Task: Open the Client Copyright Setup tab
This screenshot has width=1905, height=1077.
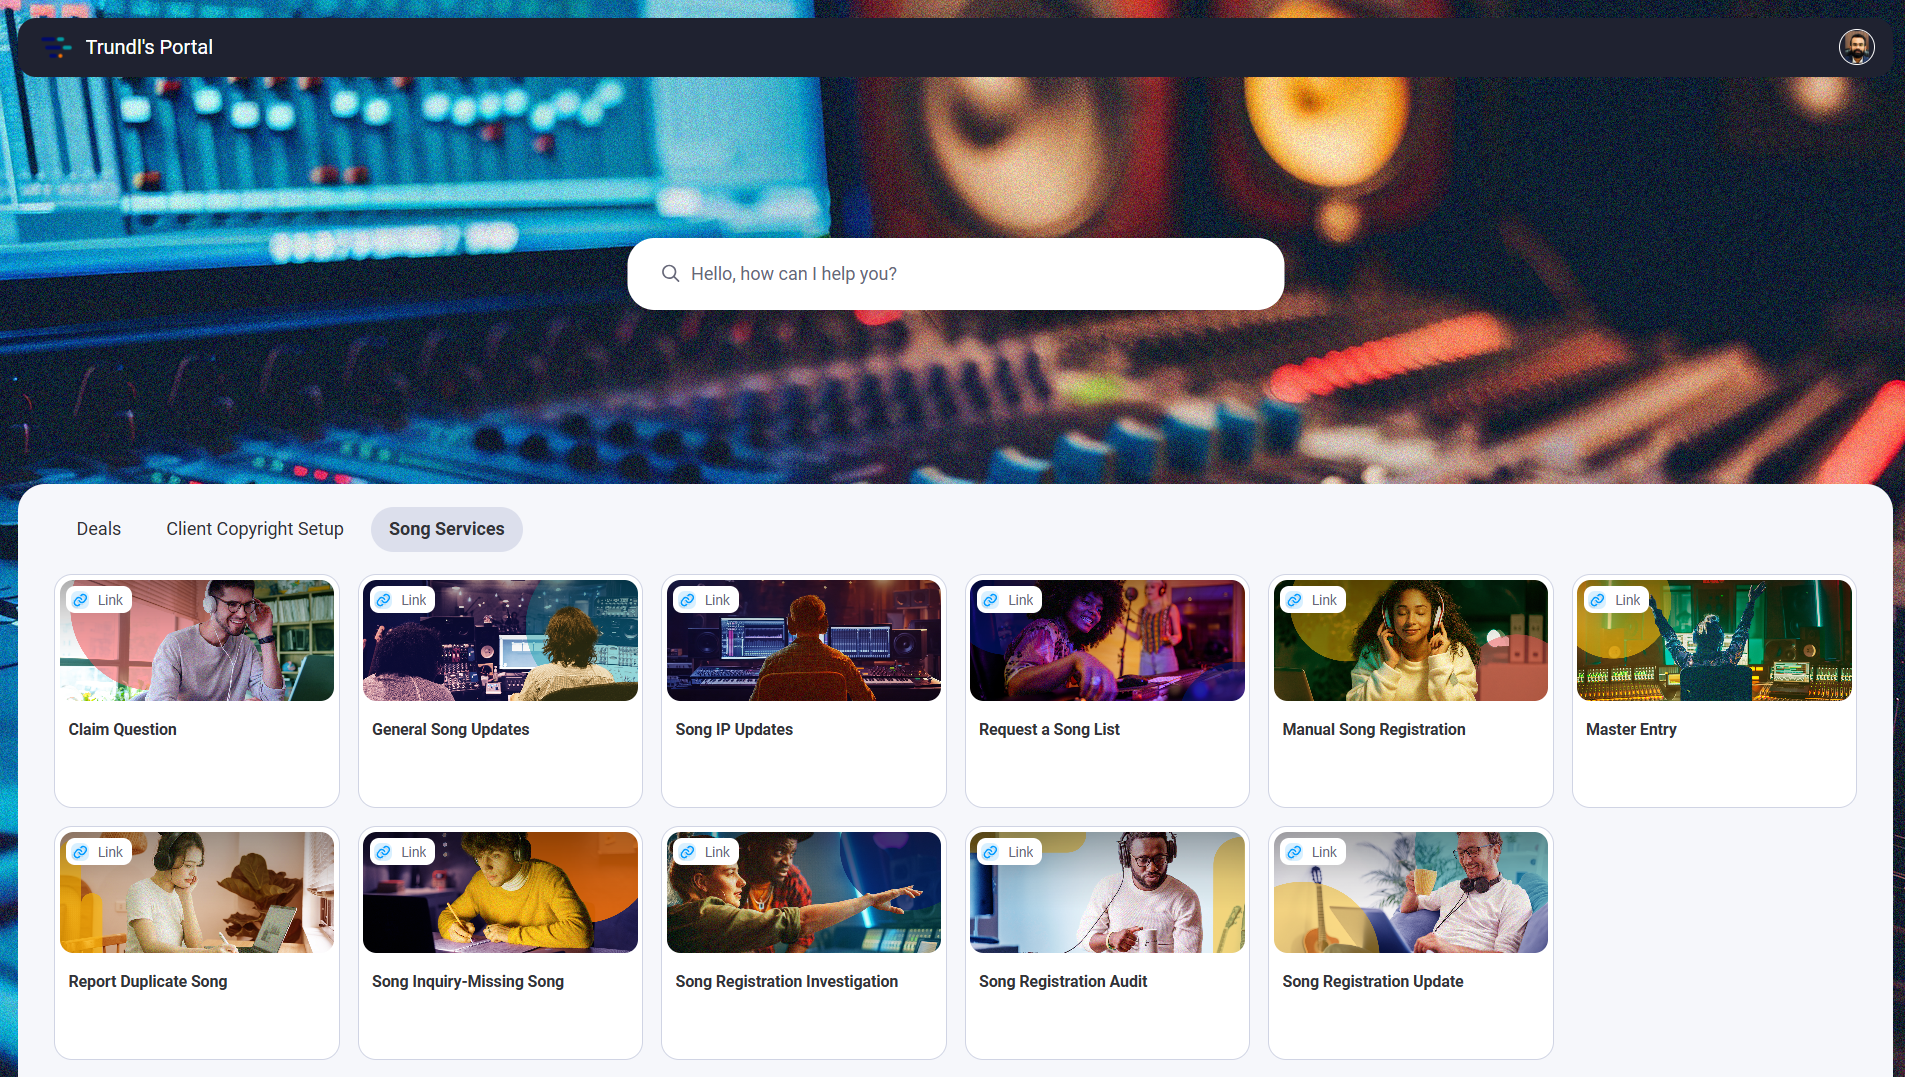Action: pos(255,529)
